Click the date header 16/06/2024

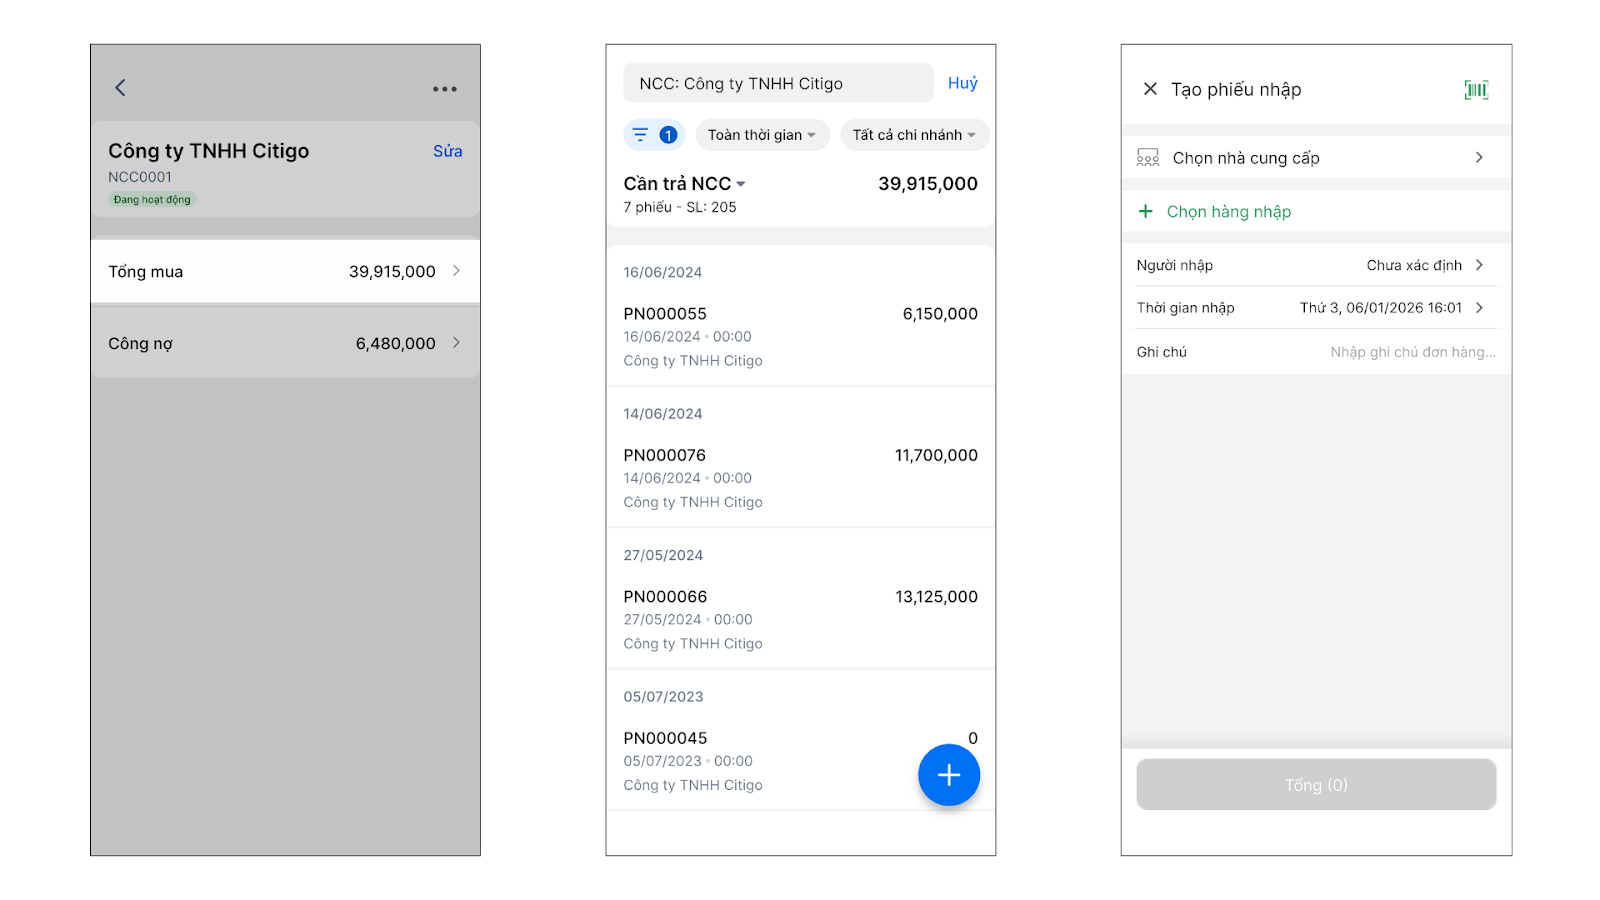[x=663, y=272]
